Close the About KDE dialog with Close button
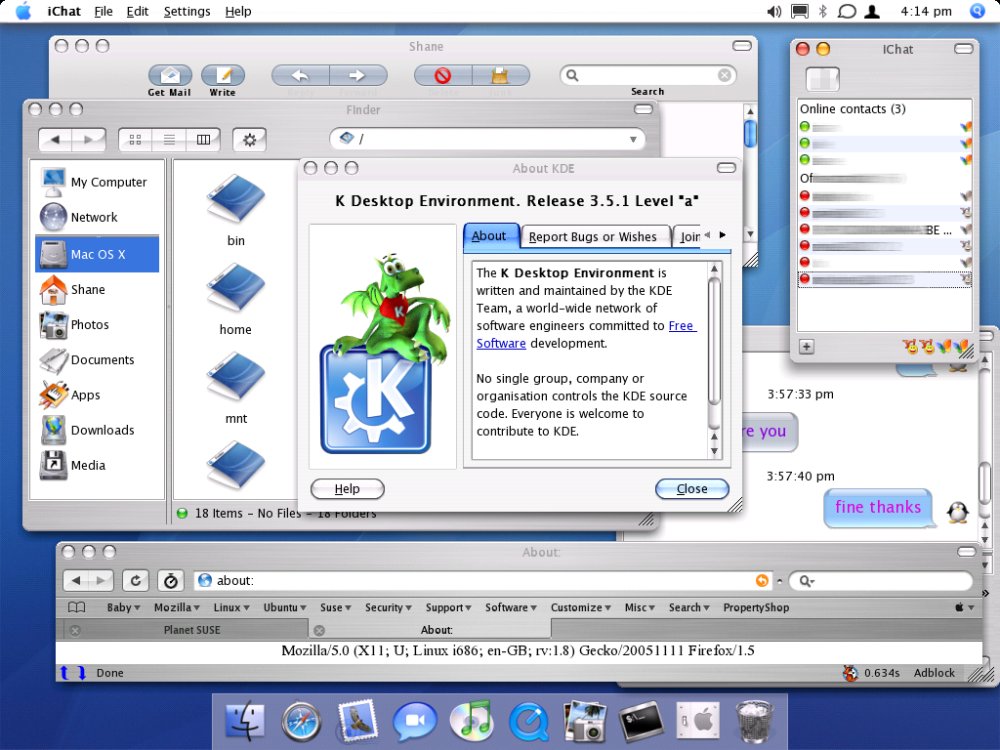 pyautogui.click(x=692, y=489)
